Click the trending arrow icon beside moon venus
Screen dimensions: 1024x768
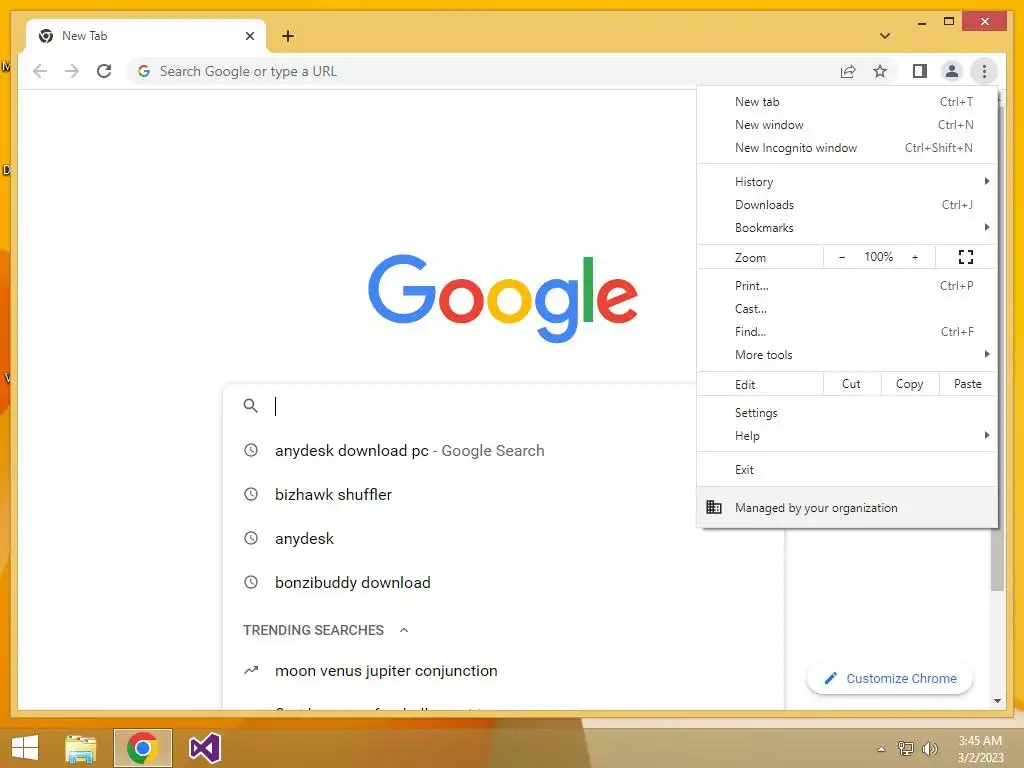[251, 670]
